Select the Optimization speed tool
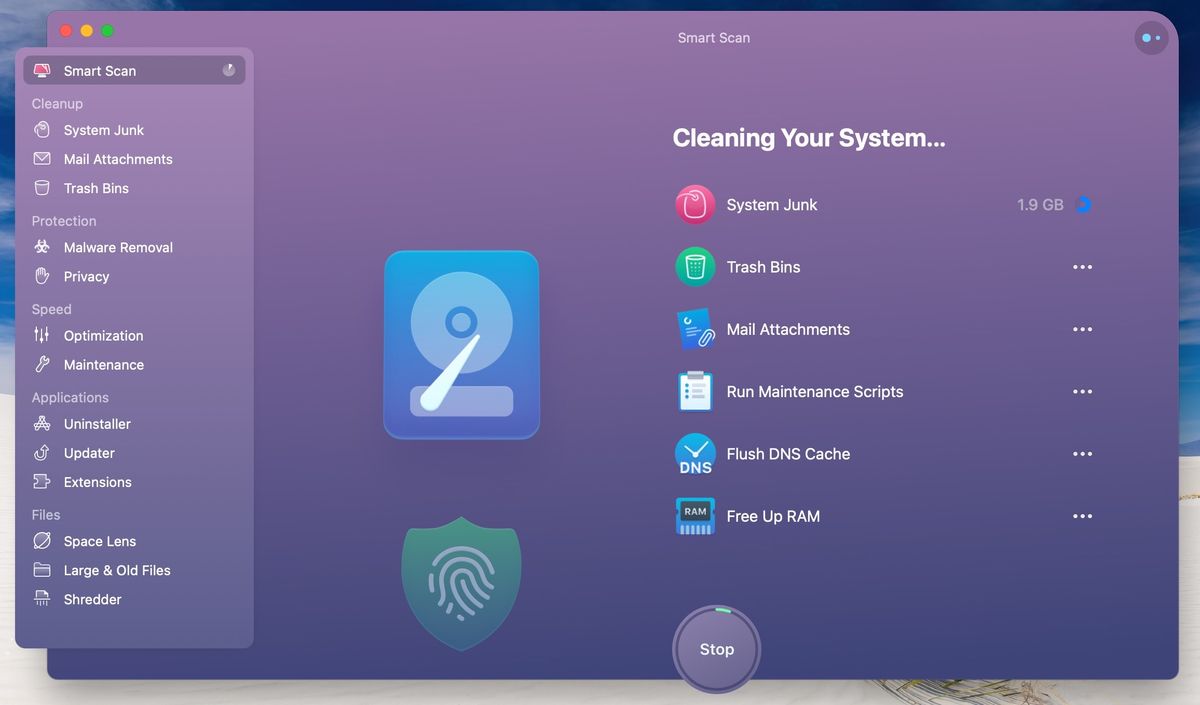Viewport: 1200px width, 705px height. coord(103,335)
